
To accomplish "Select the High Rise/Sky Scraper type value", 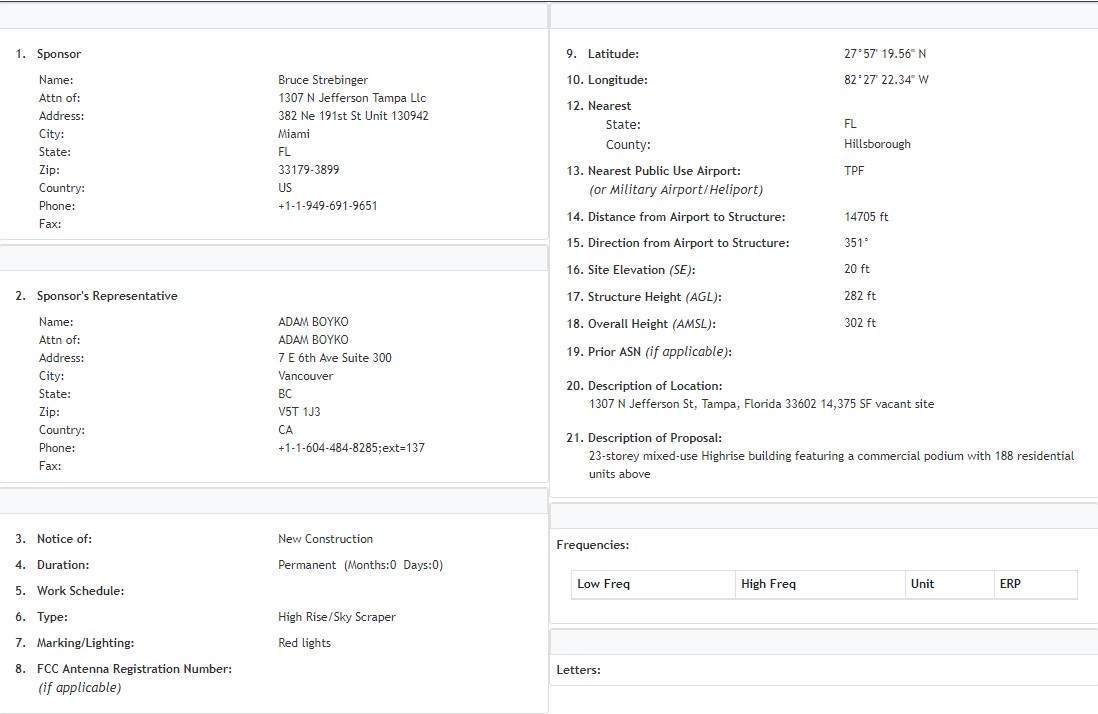I will click(x=336, y=617).
